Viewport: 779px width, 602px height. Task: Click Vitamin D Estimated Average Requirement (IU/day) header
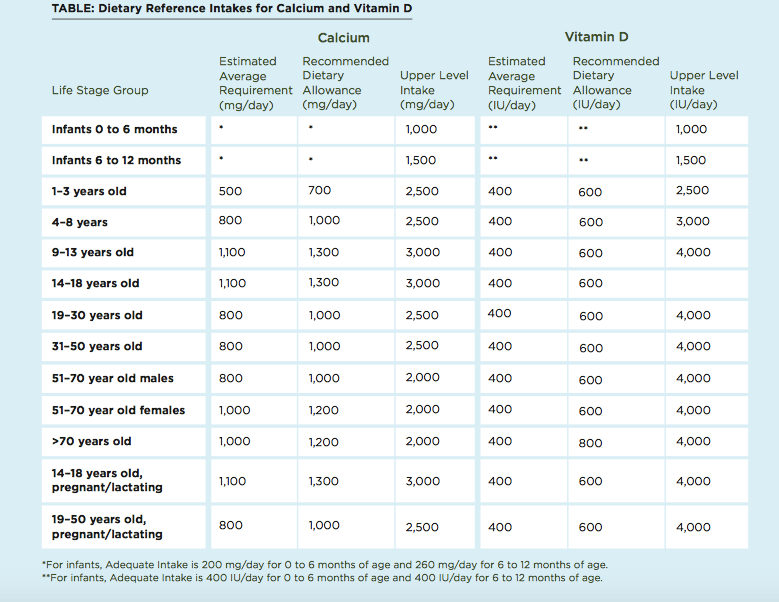tap(524, 83)
